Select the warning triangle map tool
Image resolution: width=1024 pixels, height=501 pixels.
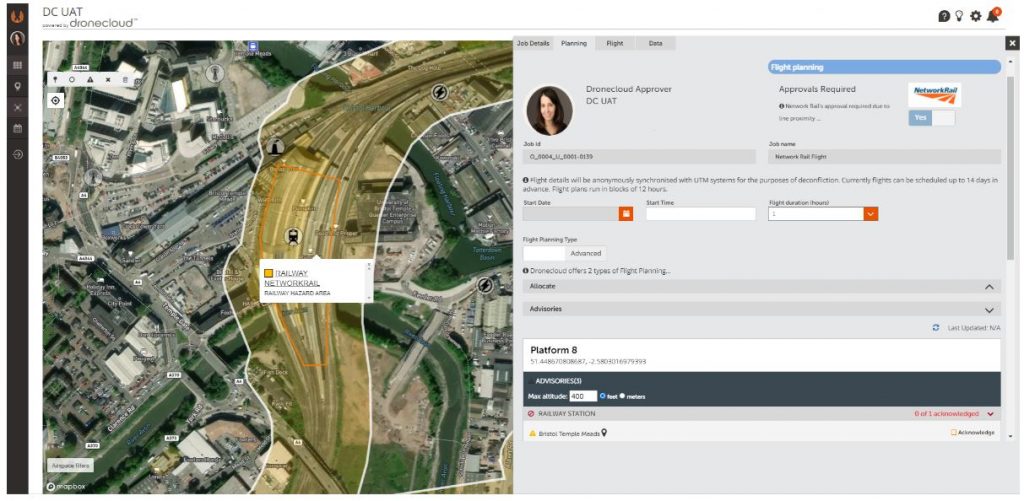click(x=90, y=79)
